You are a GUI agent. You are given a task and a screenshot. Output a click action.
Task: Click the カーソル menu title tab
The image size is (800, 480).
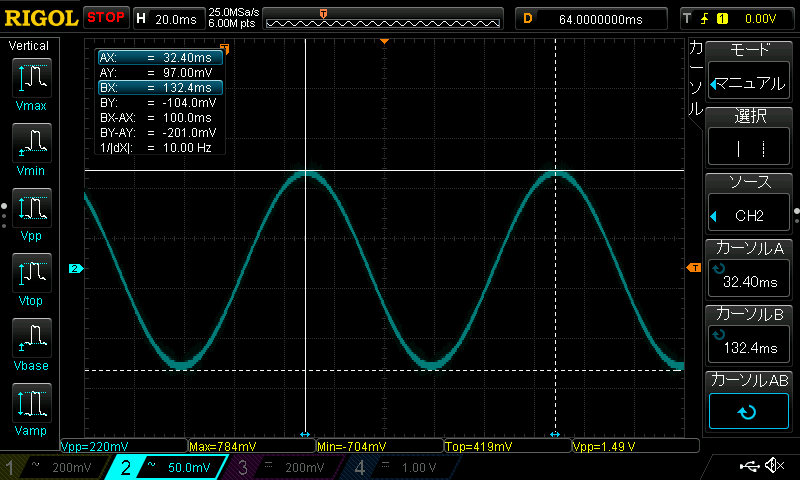[696, 78]
